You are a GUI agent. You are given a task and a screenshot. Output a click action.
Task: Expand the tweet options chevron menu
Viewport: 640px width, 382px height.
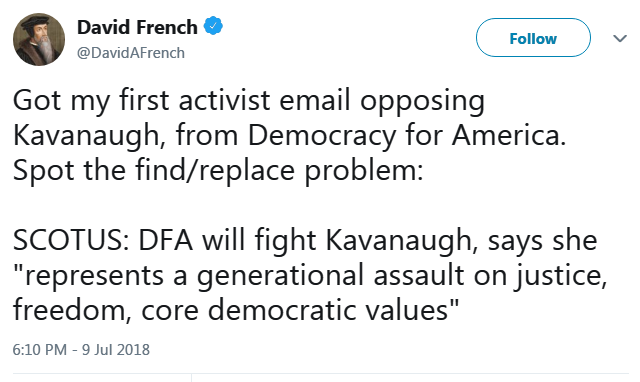620,38
